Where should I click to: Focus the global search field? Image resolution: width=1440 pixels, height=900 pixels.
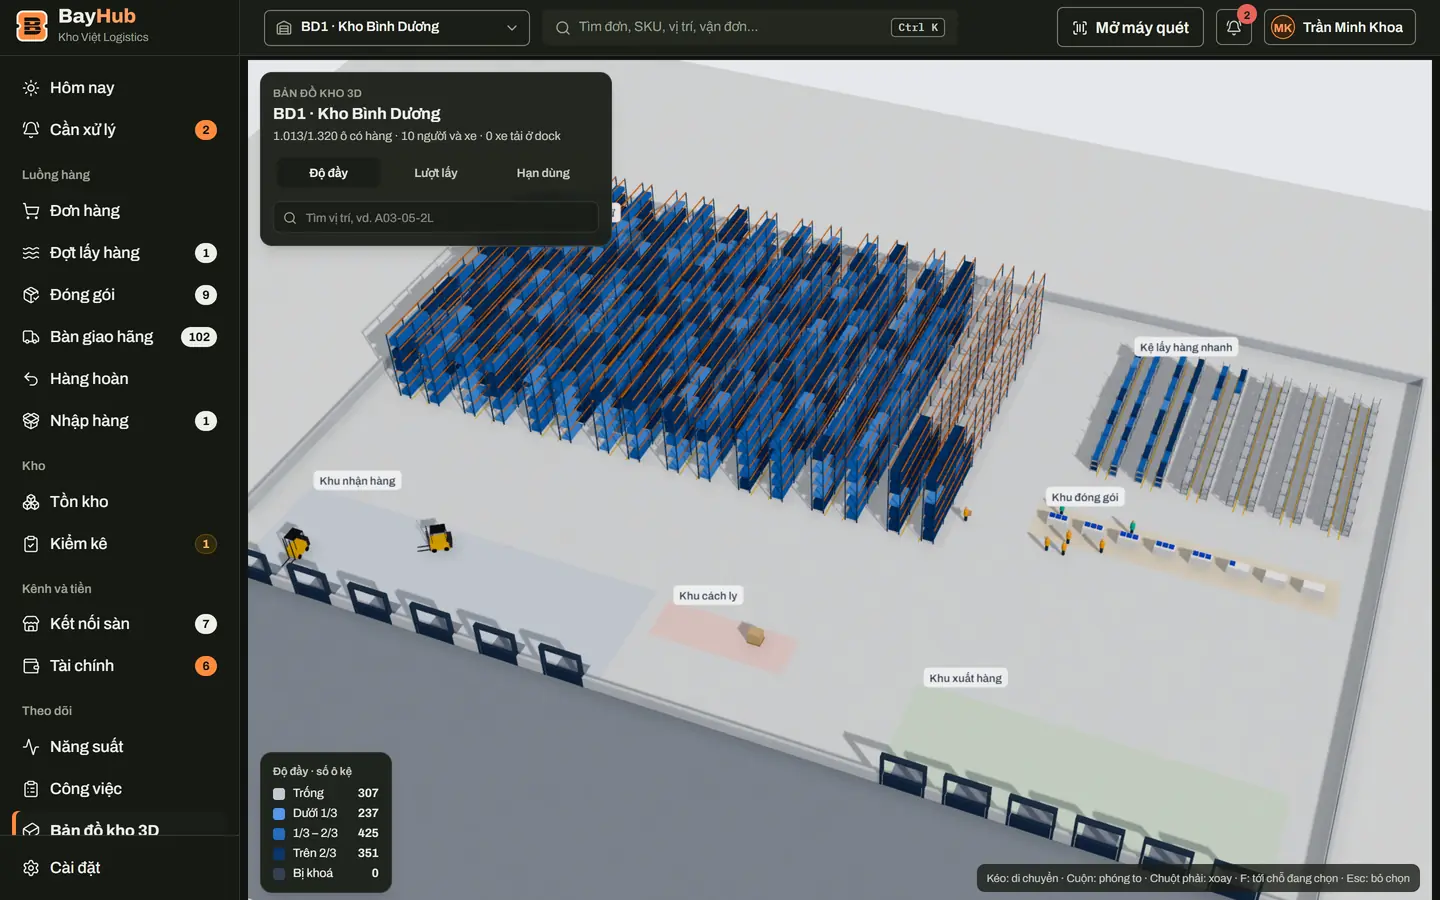[x=750, y=28]
